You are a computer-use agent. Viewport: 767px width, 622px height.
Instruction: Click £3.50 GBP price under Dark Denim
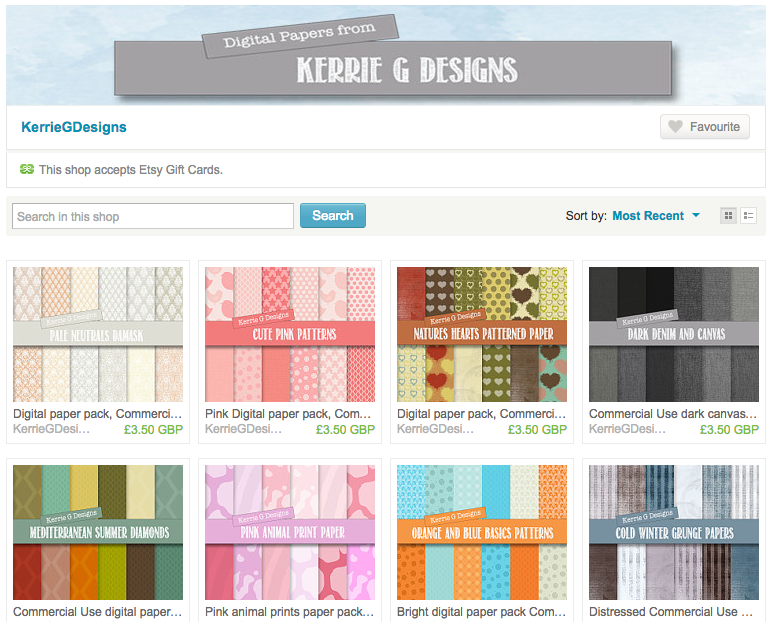pos(729,430)
